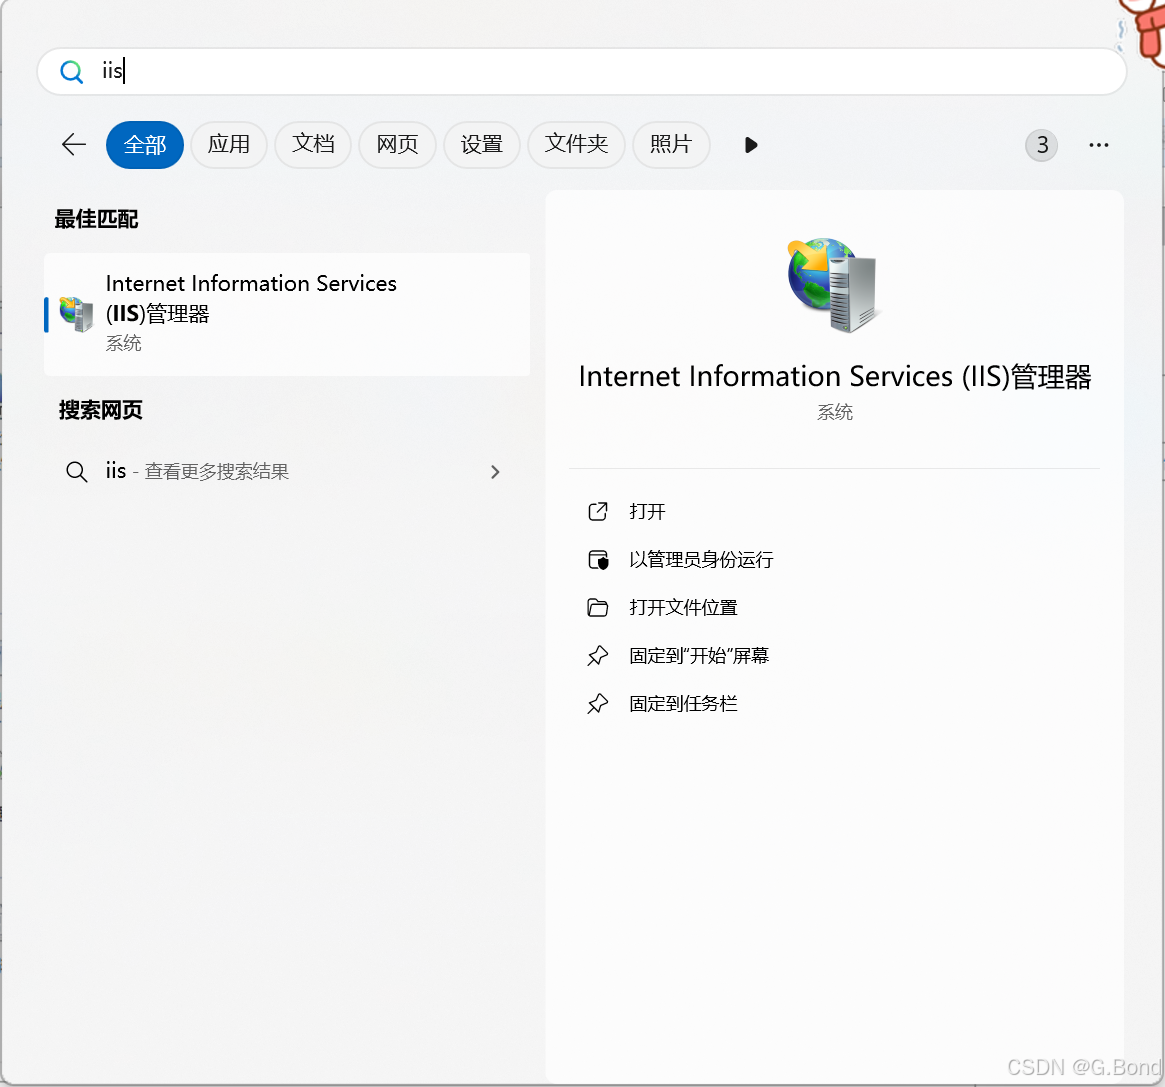Select the 应用 filter tab

(x=229, y=145)
